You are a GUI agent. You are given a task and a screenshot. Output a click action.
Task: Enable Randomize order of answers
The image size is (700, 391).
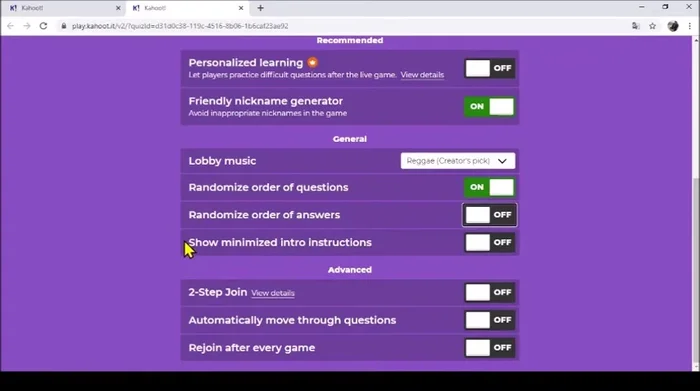[490, 215]
